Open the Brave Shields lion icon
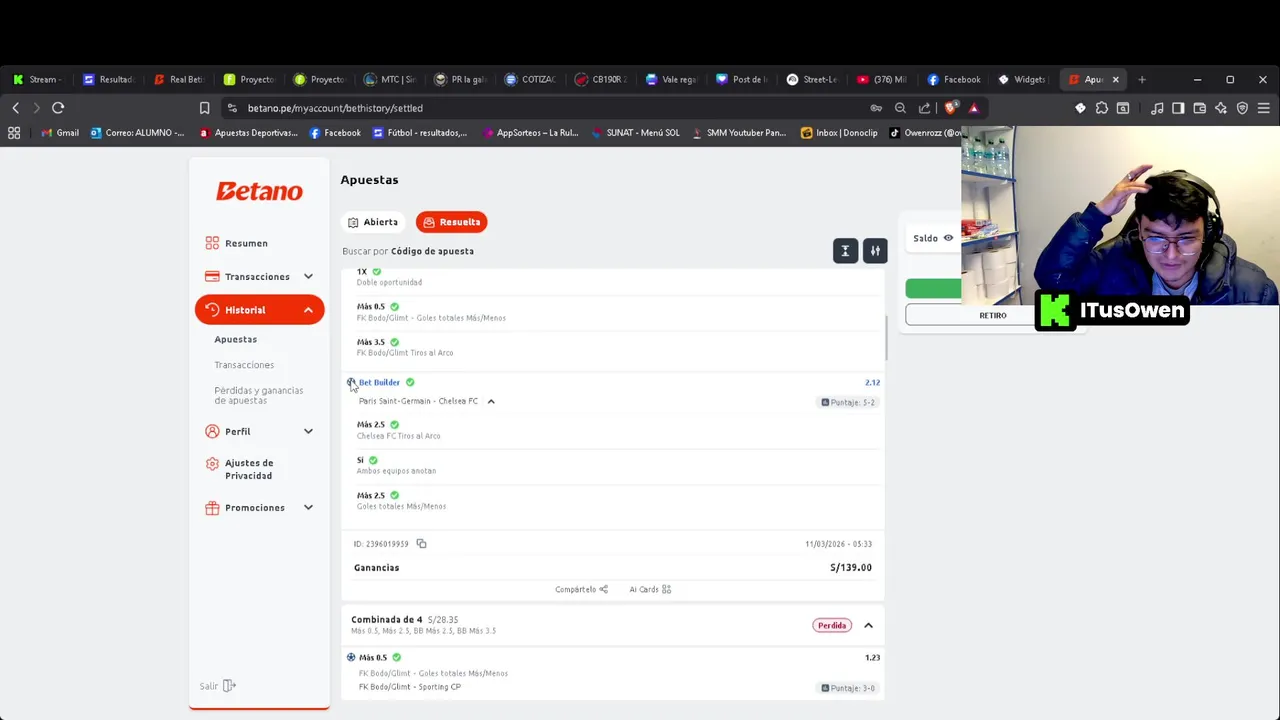The height and width of the screenshot is (720, 1280). pos(950,108)
